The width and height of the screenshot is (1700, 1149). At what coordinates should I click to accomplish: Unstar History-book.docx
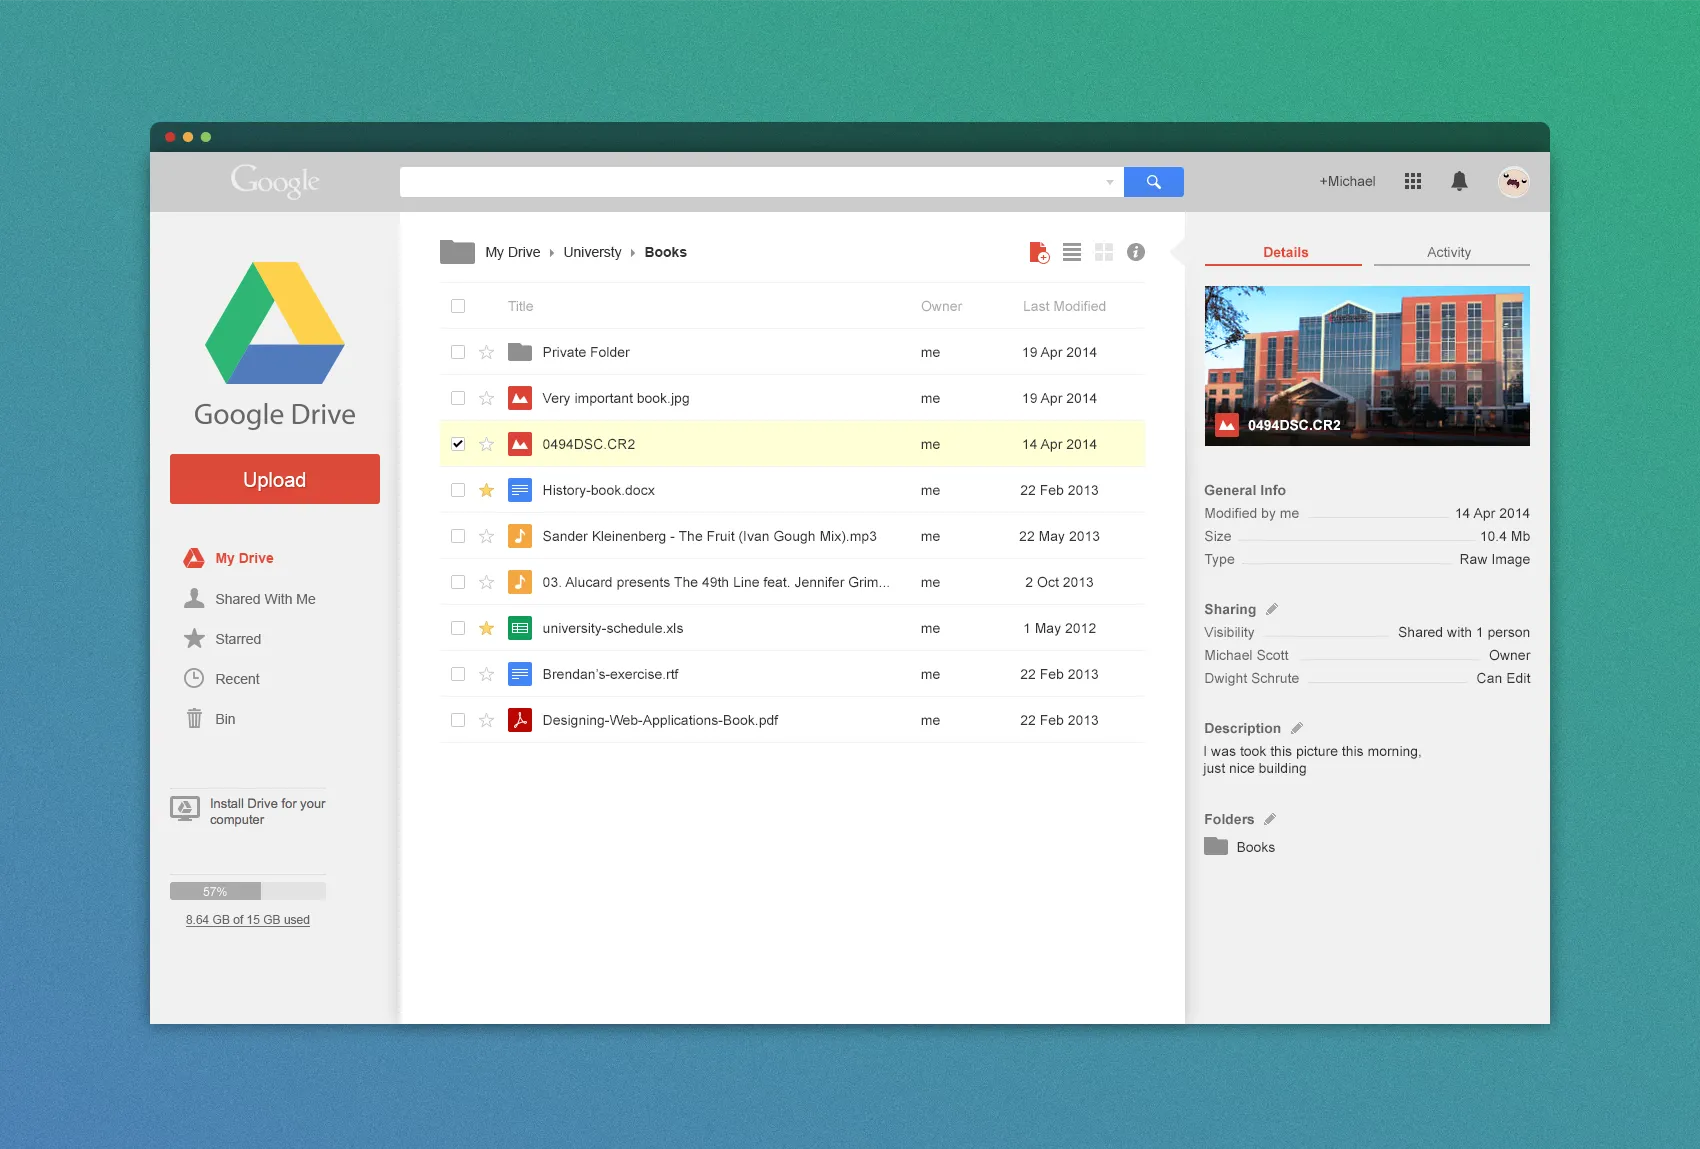pyautogui.click(x=486, y=490)
